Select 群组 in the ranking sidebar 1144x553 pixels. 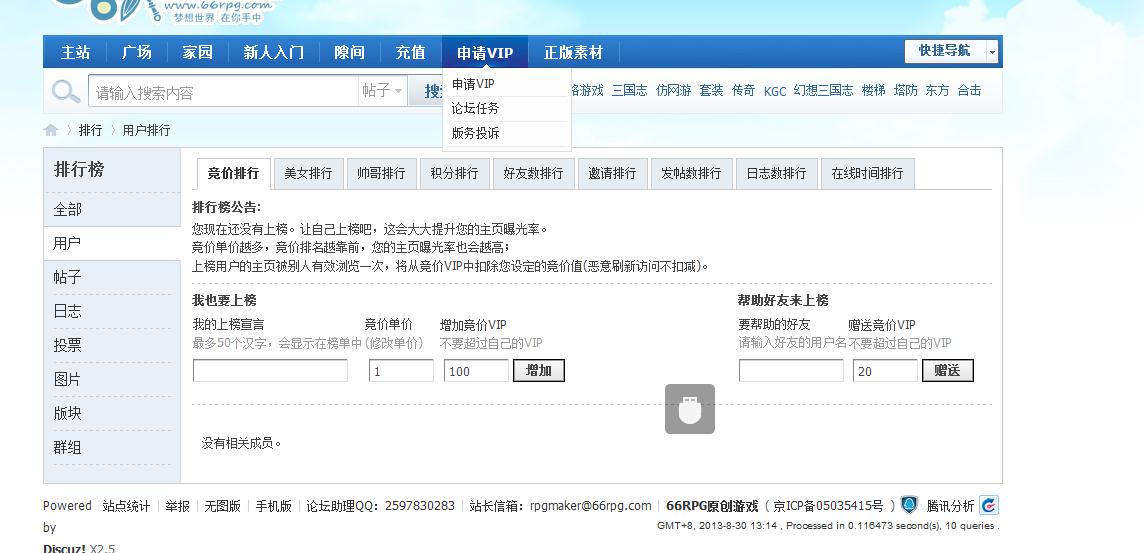pyautogui.click(x=112, y=447)
